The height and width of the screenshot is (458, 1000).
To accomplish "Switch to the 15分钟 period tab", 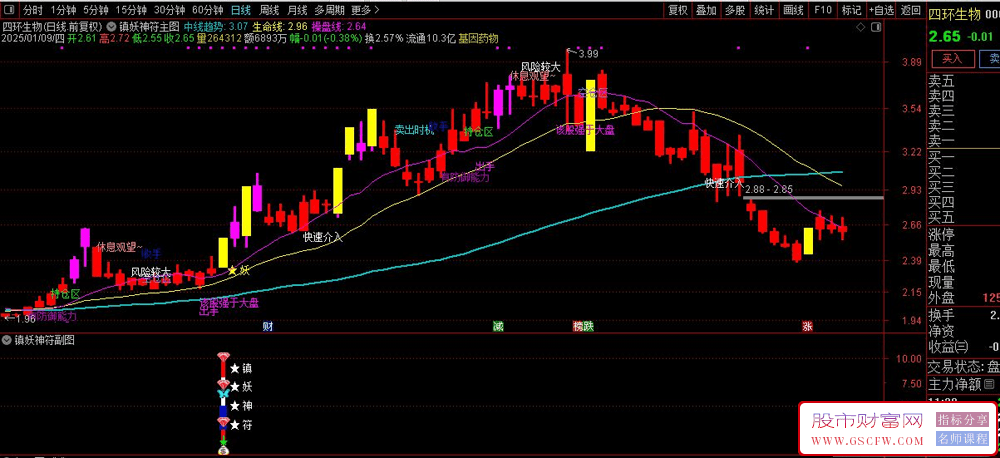I will tap(131, 10).
